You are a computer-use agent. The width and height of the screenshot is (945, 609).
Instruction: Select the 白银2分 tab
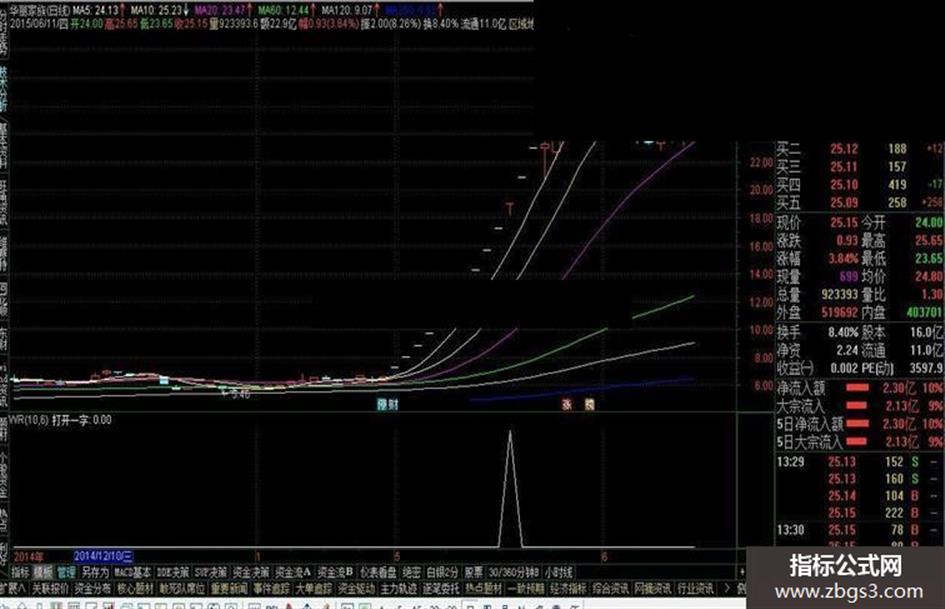tap(442, 572)
